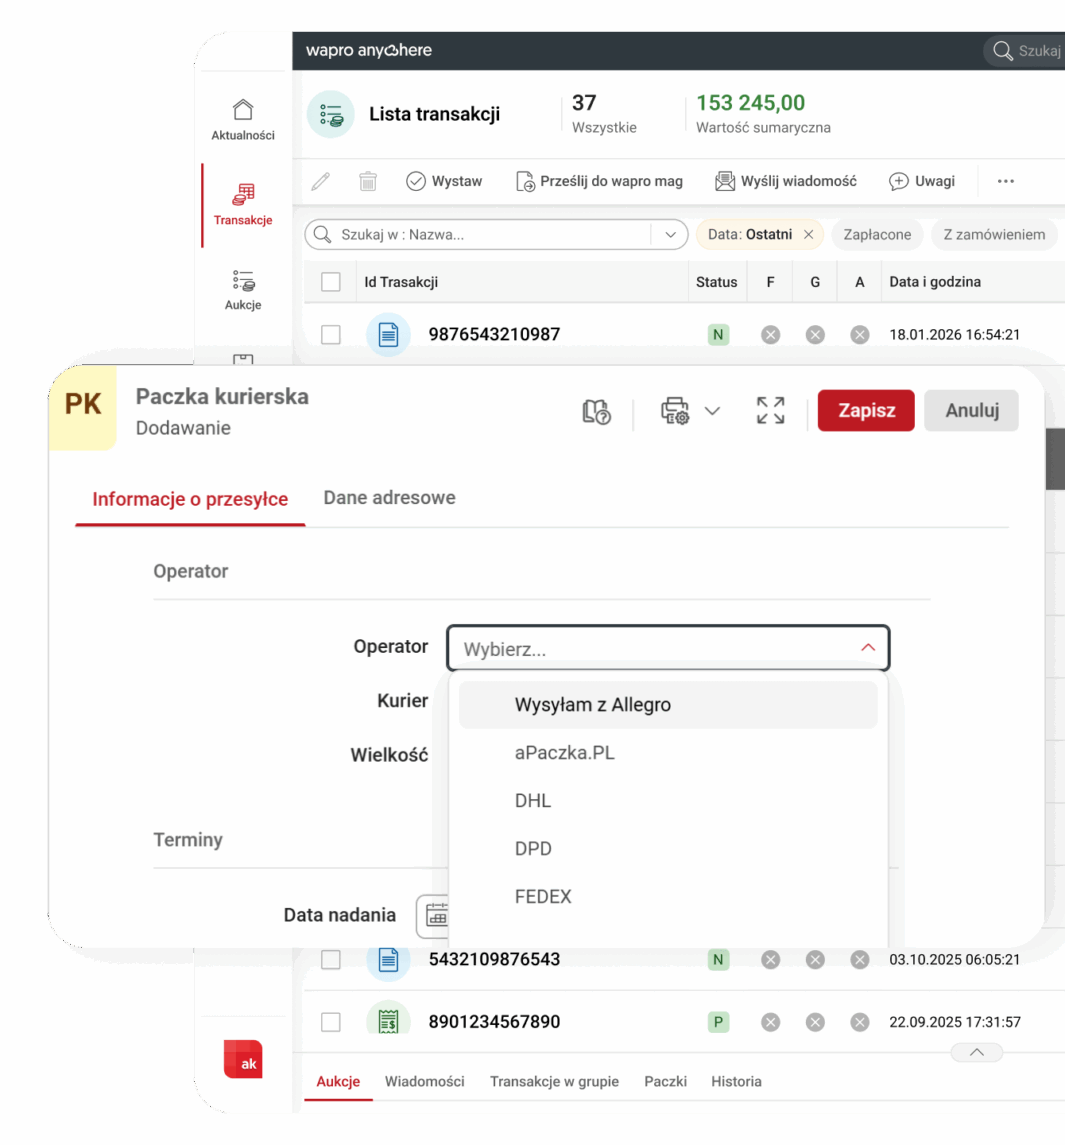
Task: Click the Anuluj button
Action: [x=971, y=411]
